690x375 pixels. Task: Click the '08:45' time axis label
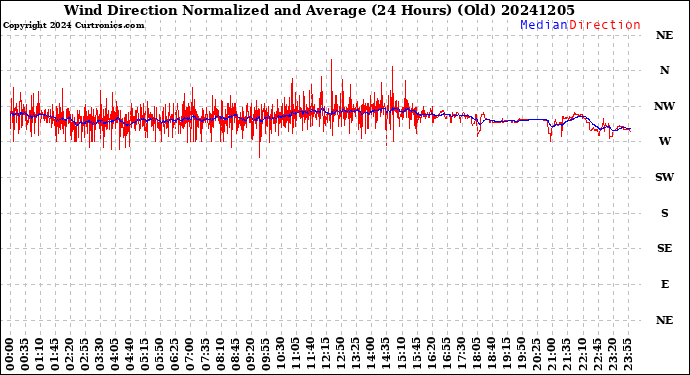pos(235,354)
